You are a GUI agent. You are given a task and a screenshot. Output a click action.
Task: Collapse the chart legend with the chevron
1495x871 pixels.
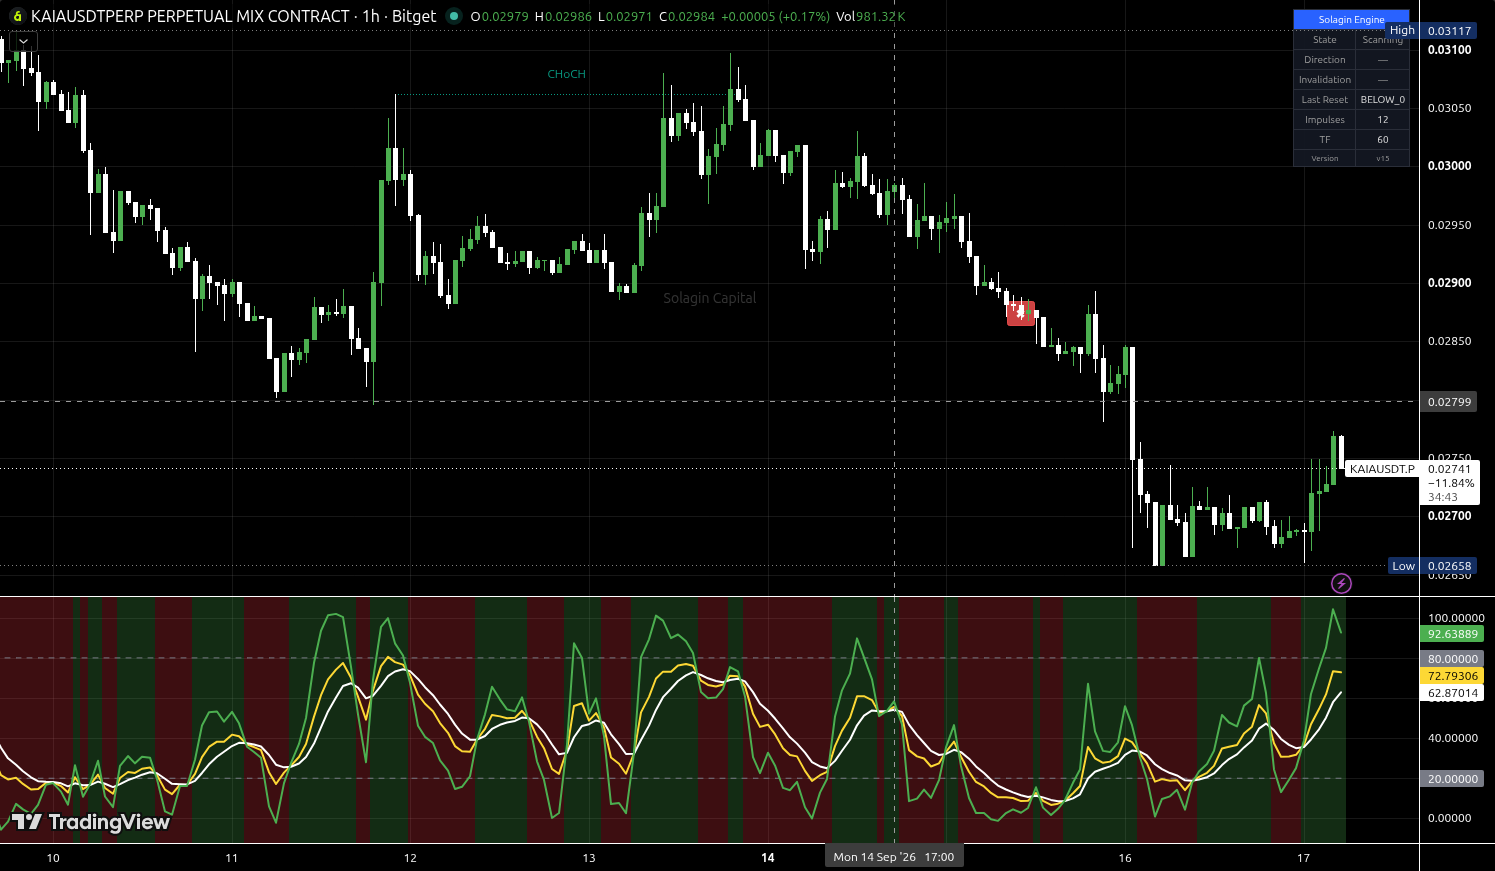(23, 41)
